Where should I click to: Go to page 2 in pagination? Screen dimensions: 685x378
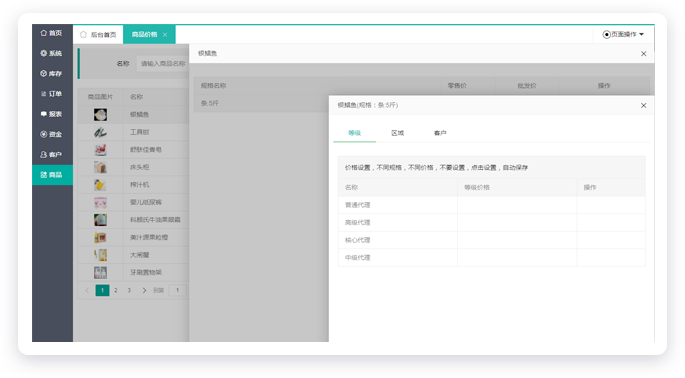[x=116, y=290]
